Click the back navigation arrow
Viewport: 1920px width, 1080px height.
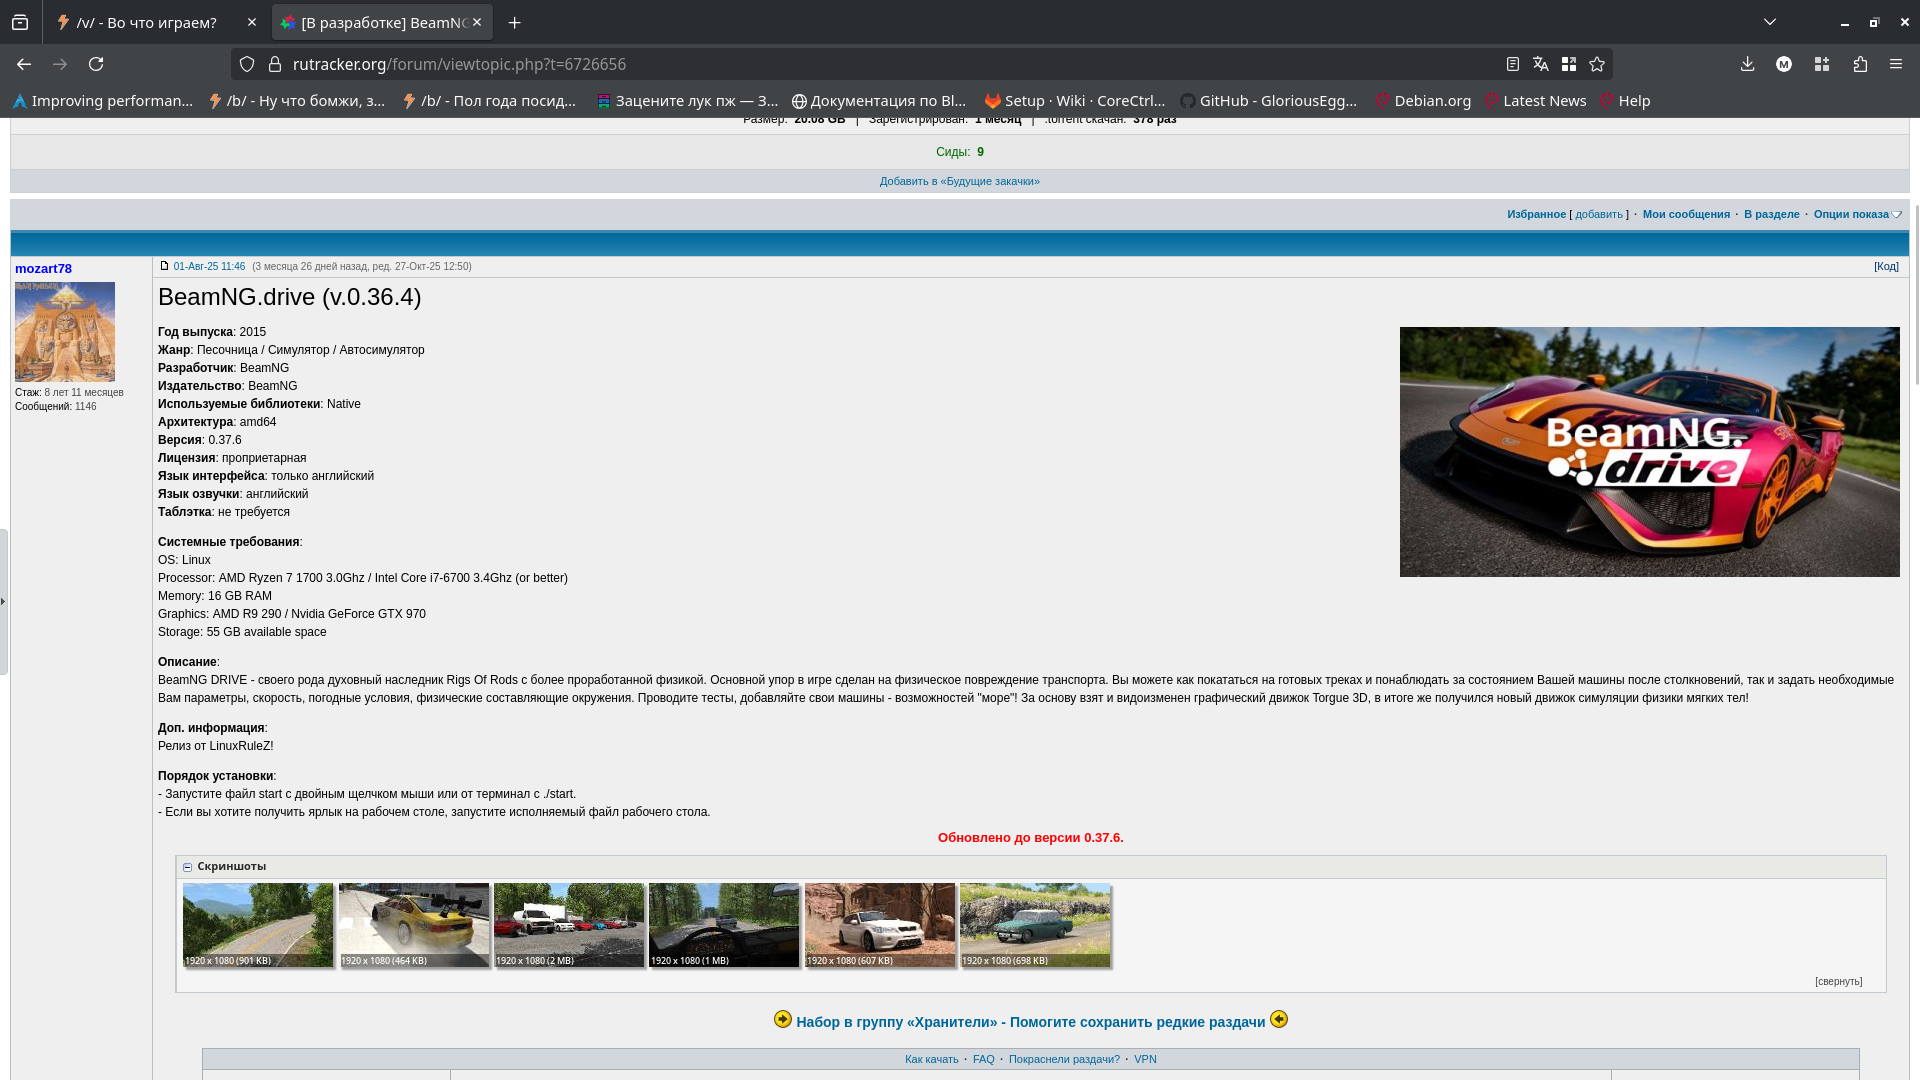click(x=24, y=64)
